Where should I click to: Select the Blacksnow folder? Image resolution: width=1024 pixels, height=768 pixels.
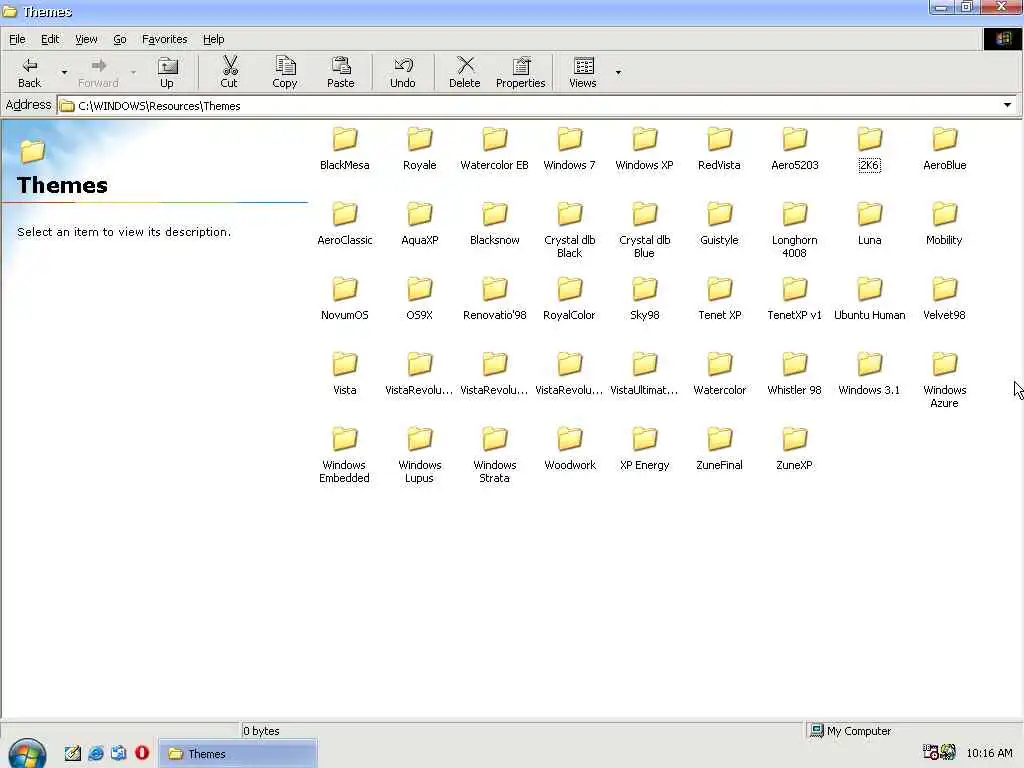click(494, 225)
